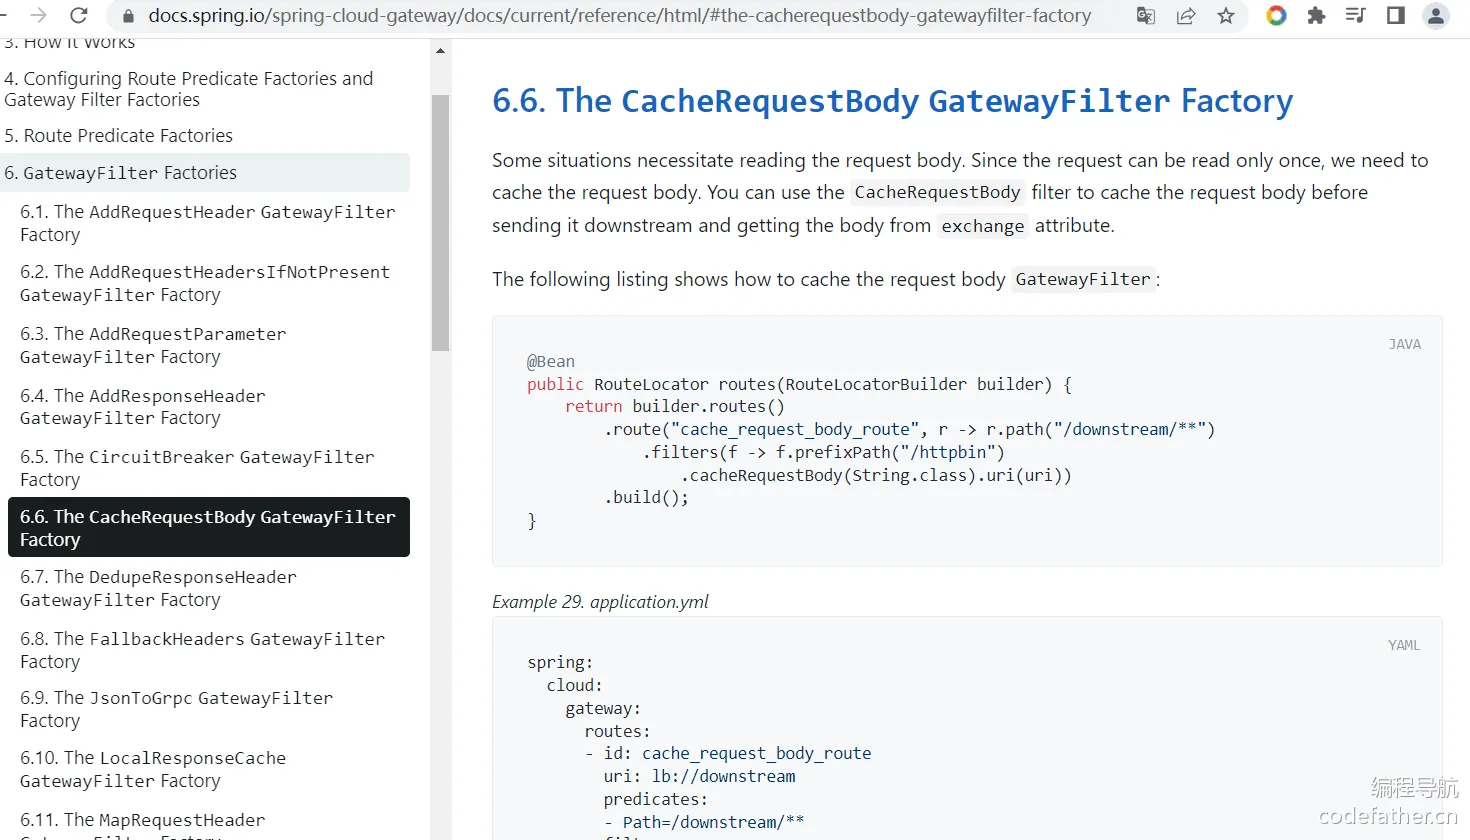Open the colorful circle browser extension
Screen dimensions: 1470x840
pos(1276,15)
